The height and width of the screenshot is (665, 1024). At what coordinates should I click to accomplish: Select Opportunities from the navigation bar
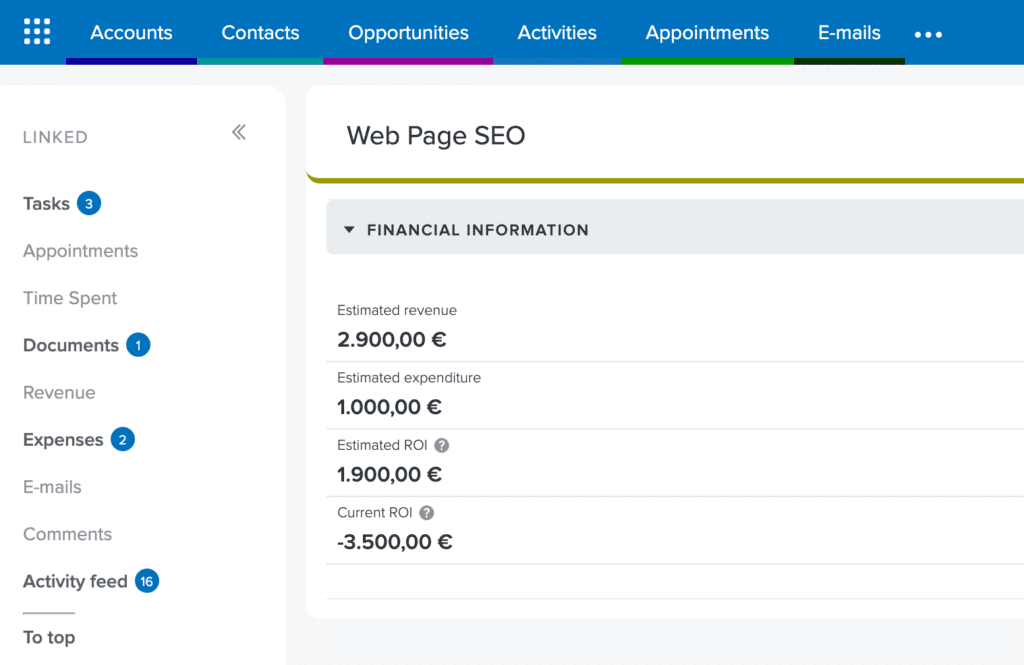point(408,32)
